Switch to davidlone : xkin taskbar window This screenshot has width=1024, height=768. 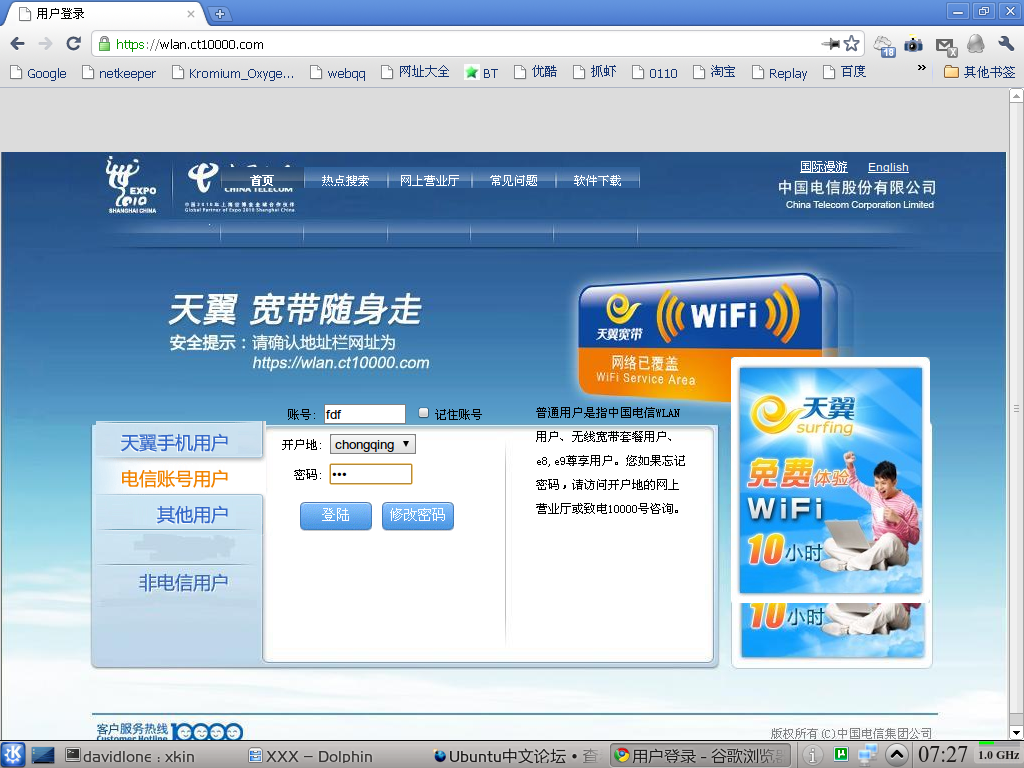[131, 756]
